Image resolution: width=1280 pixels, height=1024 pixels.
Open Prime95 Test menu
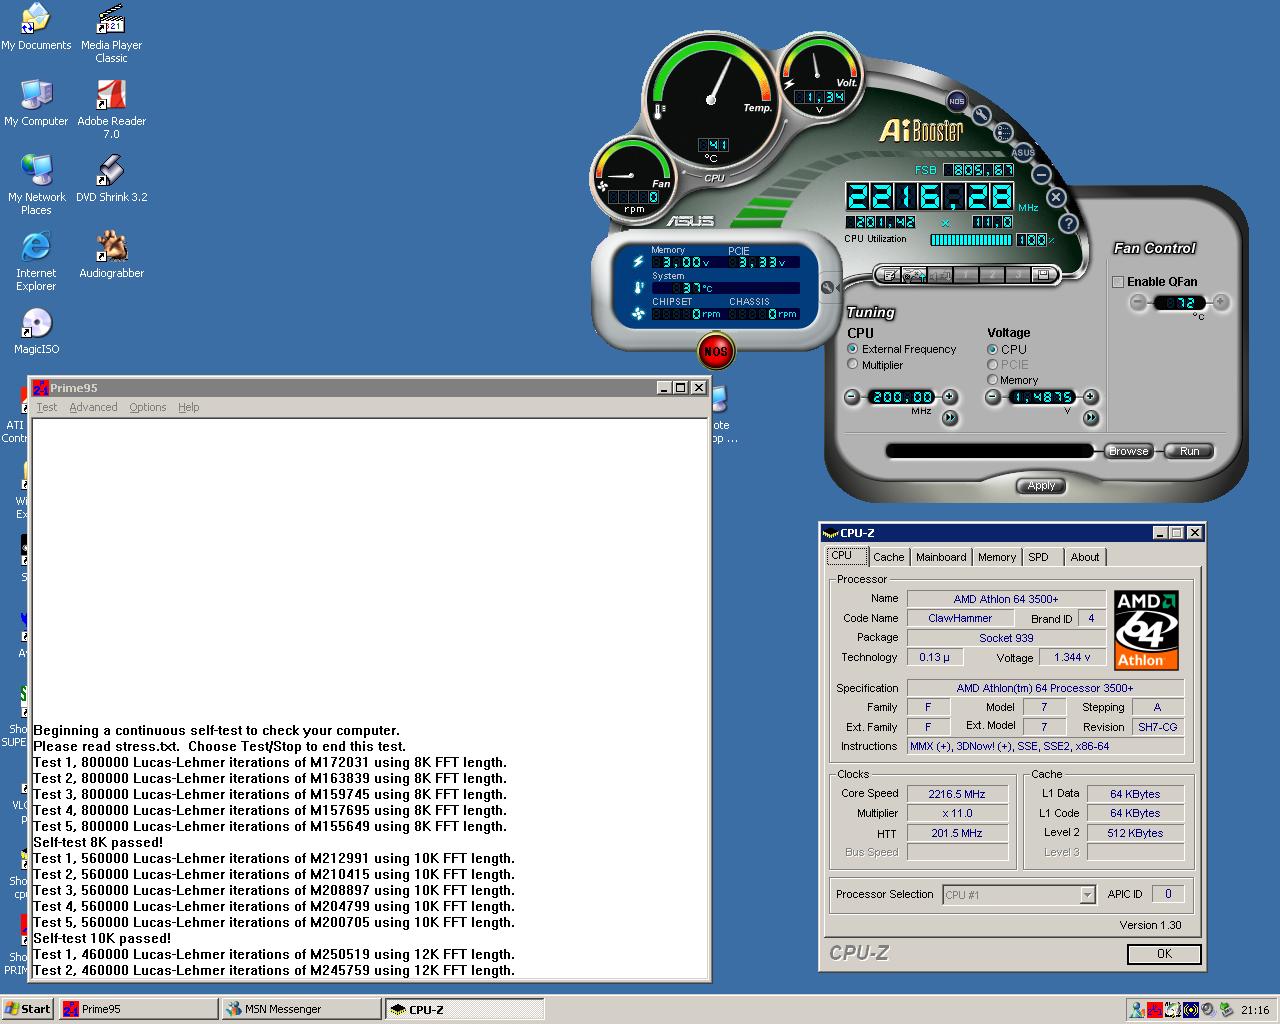pyautogui.click(x=47, y=407)
